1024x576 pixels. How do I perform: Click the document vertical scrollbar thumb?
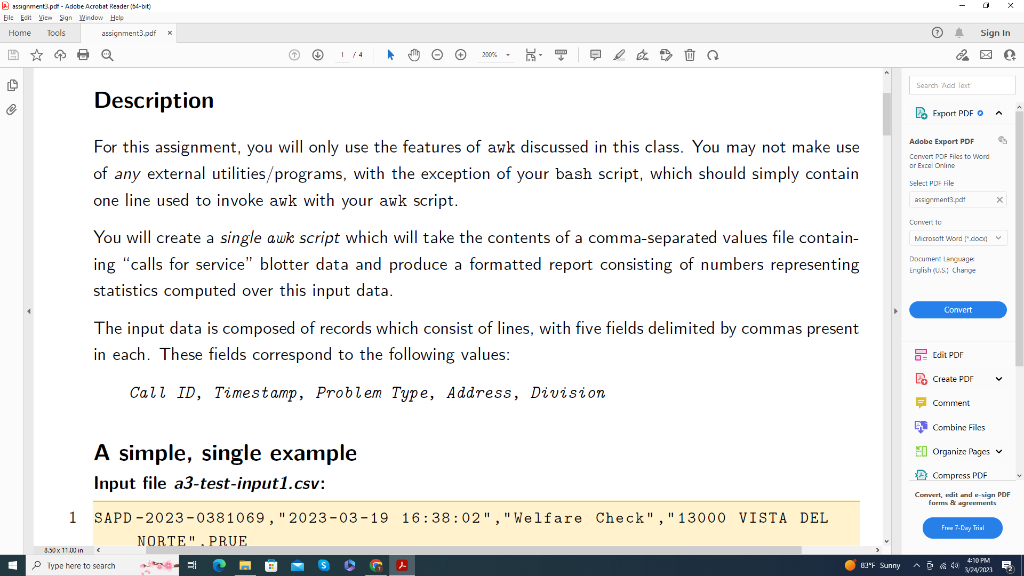(x=886, y=114)
